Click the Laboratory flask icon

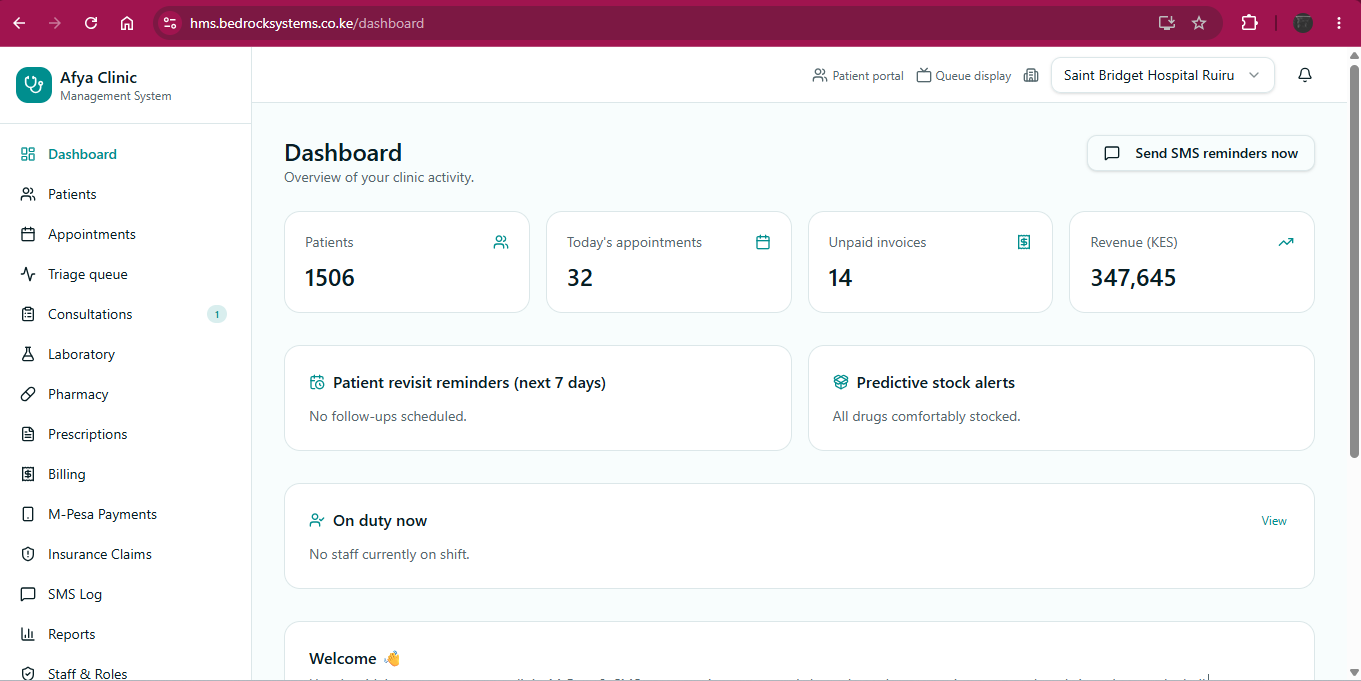(x=28, y=354)
